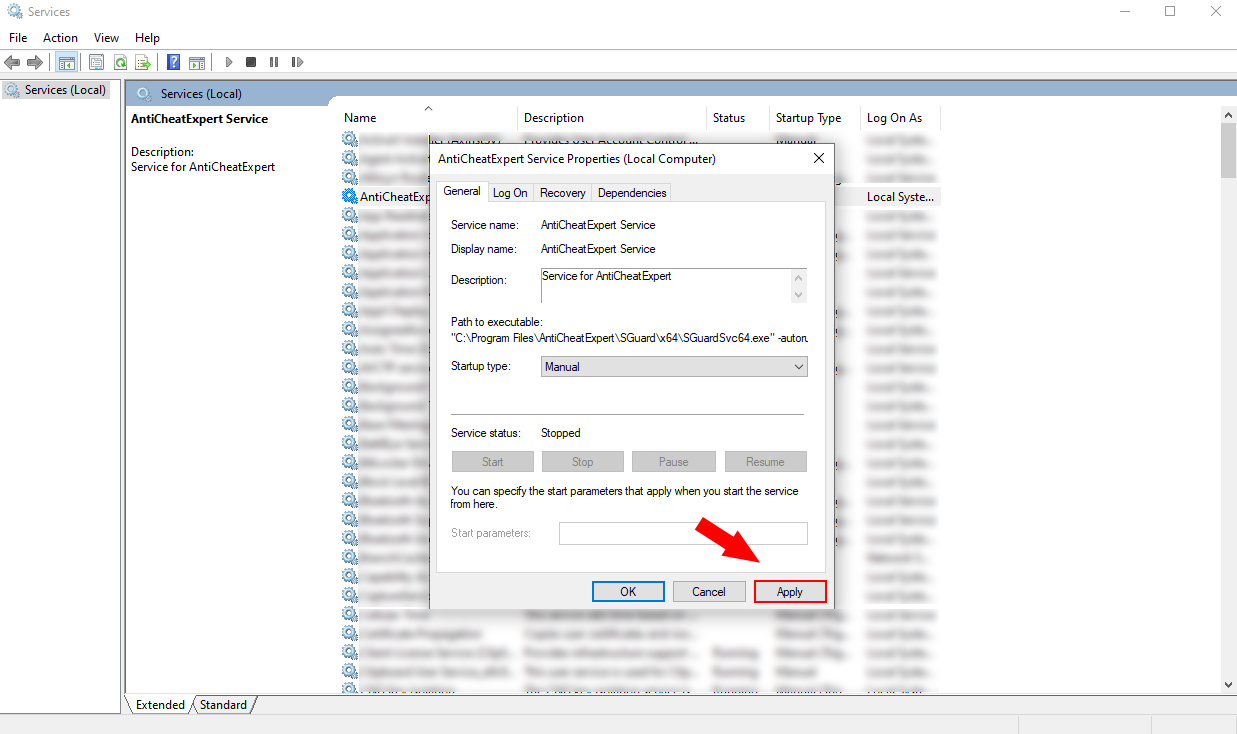Click 'Local Syste...' in AntiCheatExpert row
The height and width of the screenshot is (734, 1237).
pos(900,197)
